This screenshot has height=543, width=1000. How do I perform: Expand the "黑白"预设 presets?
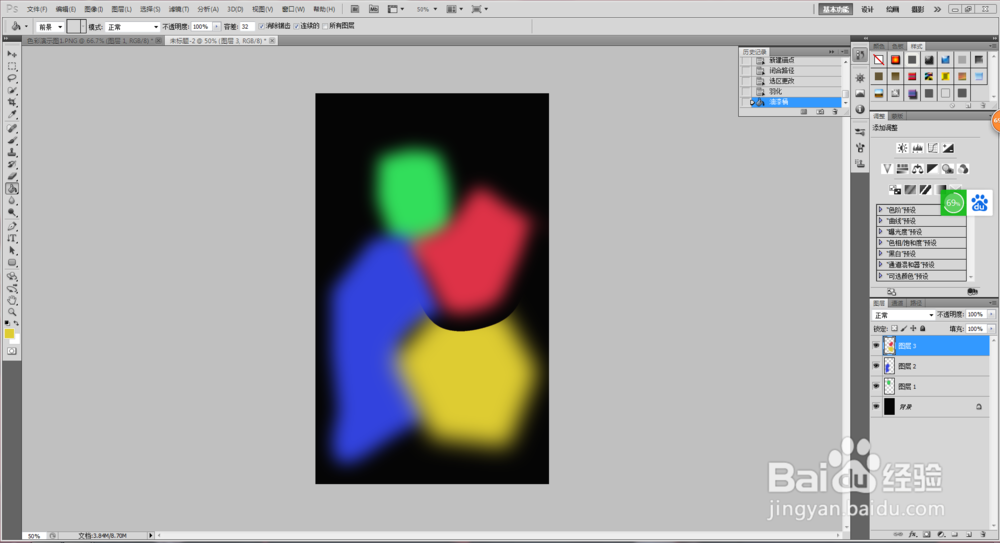pyautogui.click(x=881, y=254)
